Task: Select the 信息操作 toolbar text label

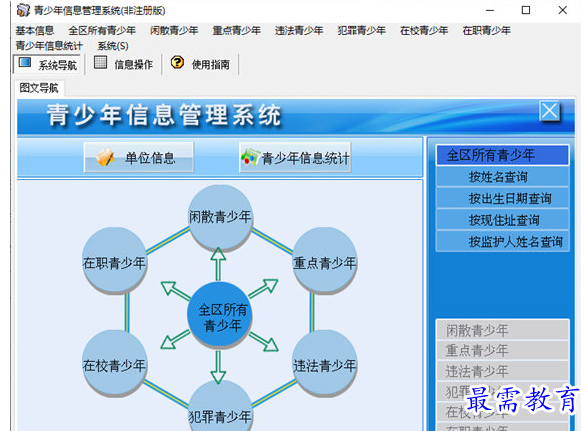Action: coord(134,65)
